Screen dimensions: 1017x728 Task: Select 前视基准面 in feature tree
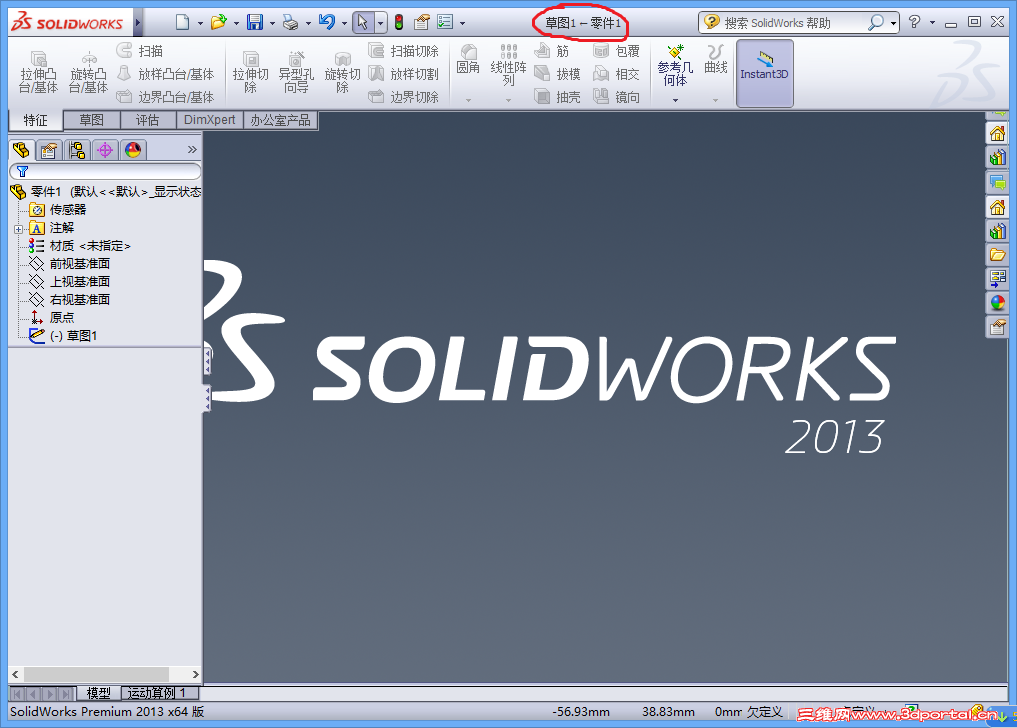(x=80, y=263)
